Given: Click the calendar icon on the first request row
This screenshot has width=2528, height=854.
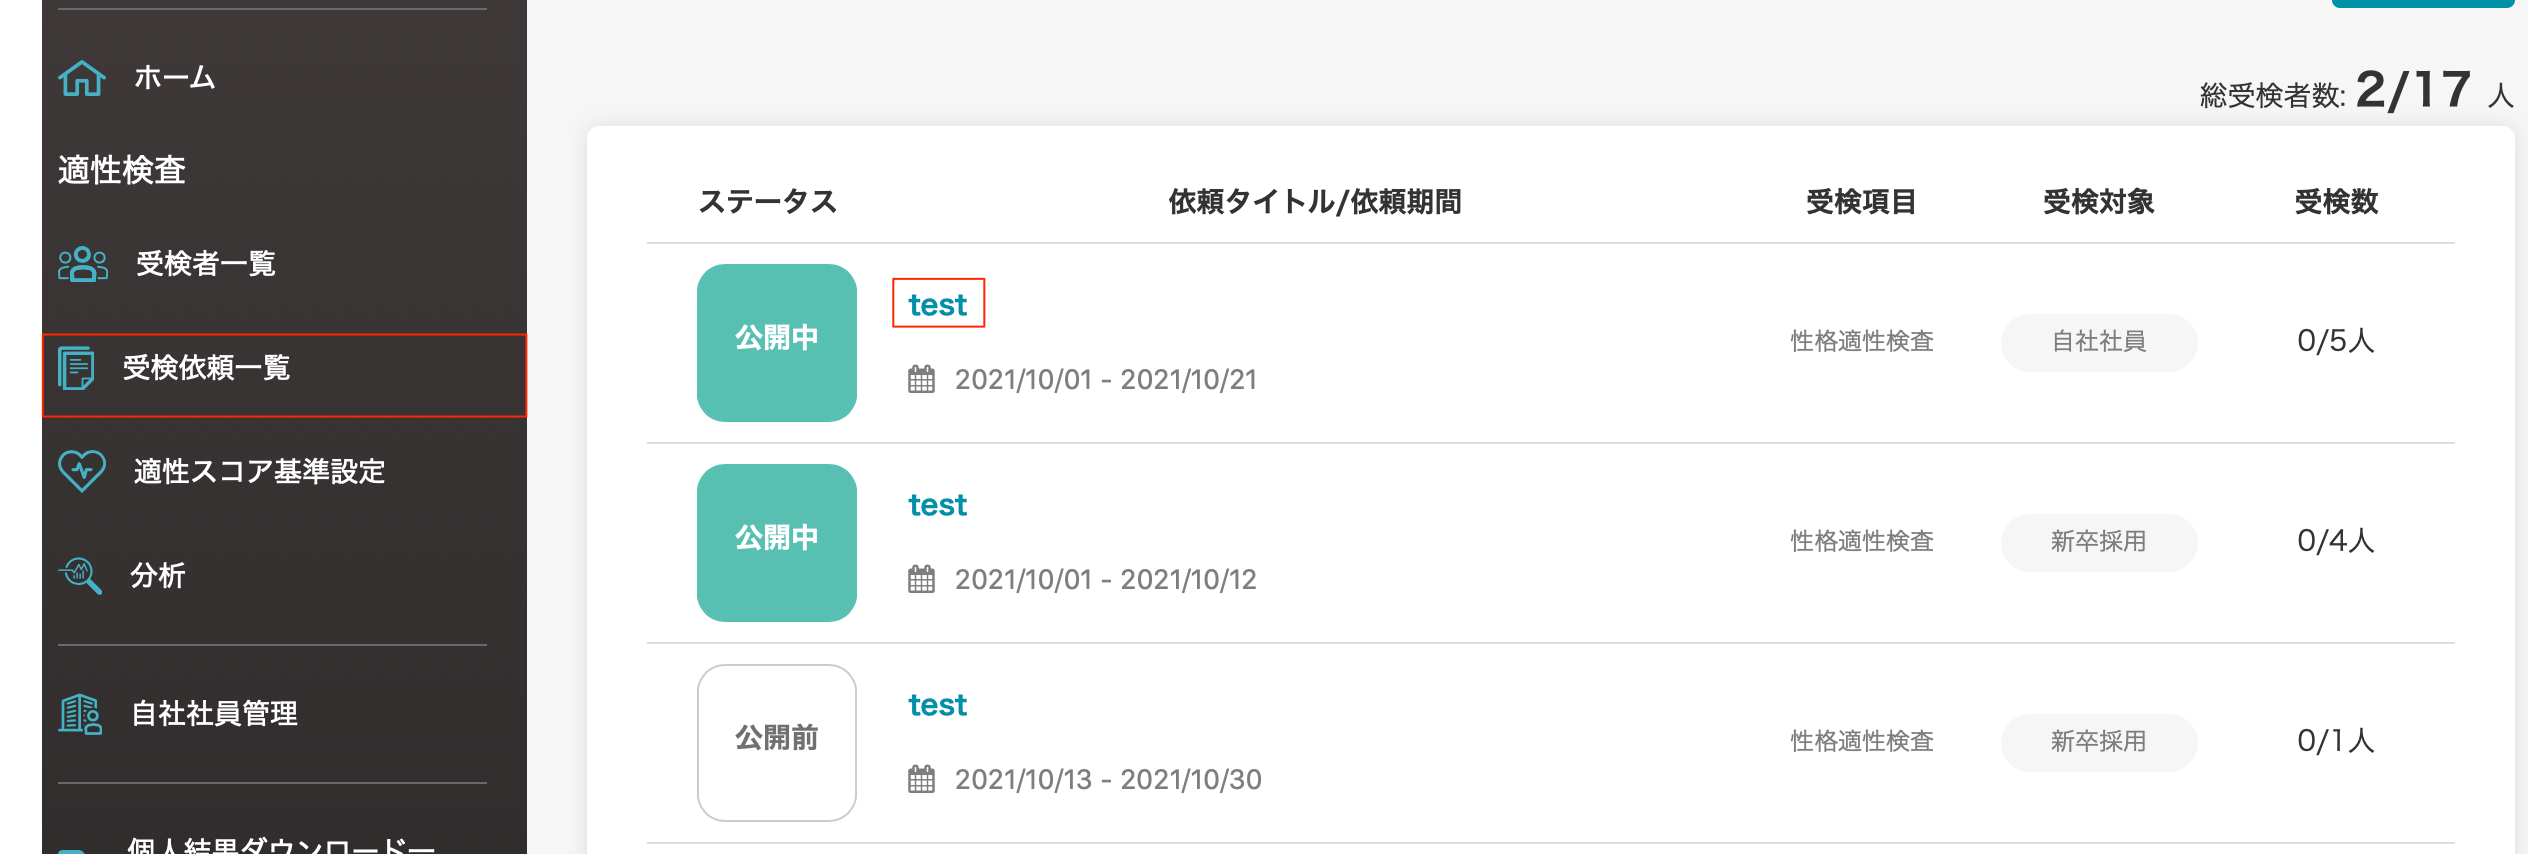Looking at the screenshot, I should tap(923, 379).
